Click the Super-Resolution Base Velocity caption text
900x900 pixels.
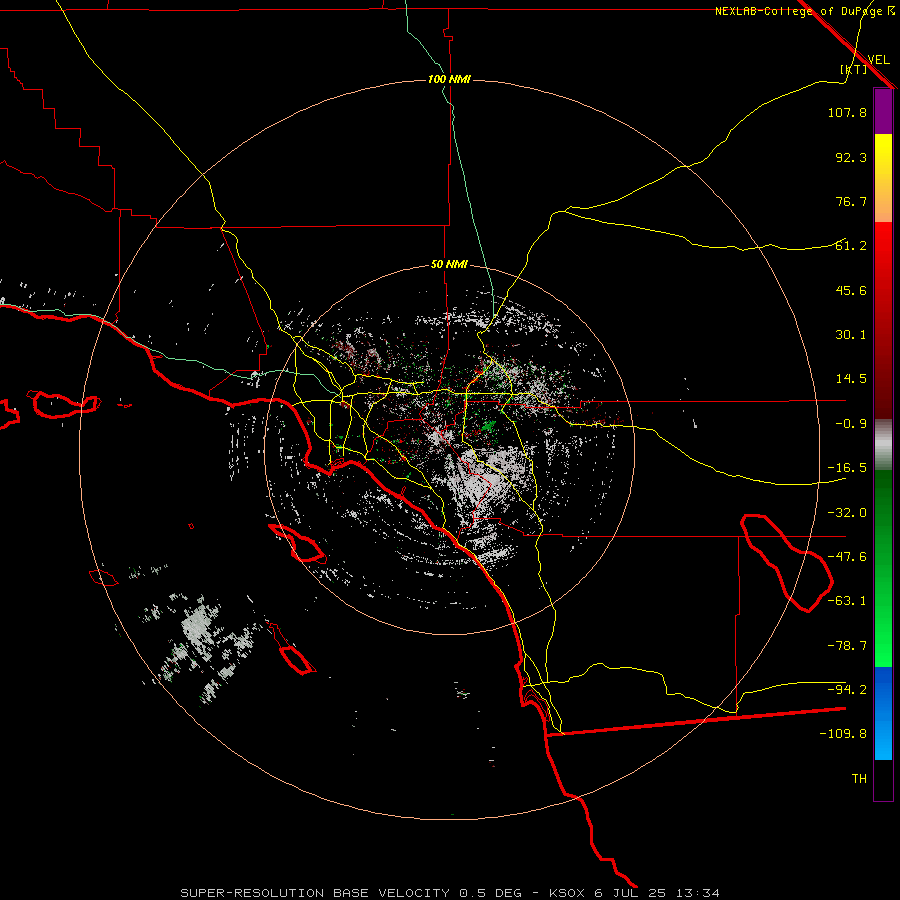click(x=351, y=893)
